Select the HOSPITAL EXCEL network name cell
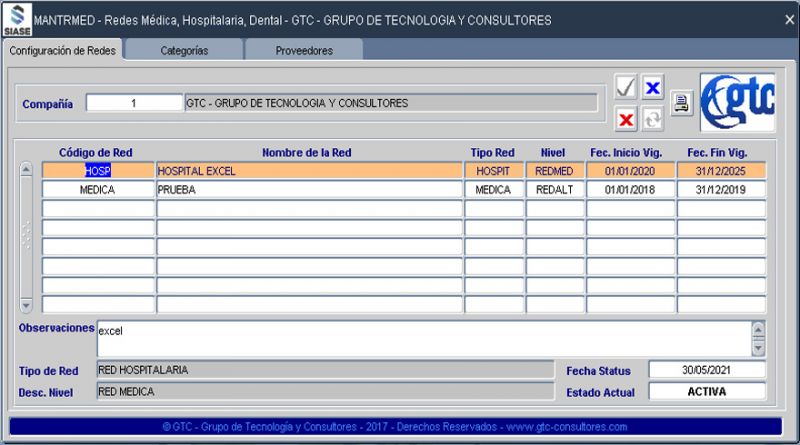This screenshot has width=800, height=445. point(309,171)
